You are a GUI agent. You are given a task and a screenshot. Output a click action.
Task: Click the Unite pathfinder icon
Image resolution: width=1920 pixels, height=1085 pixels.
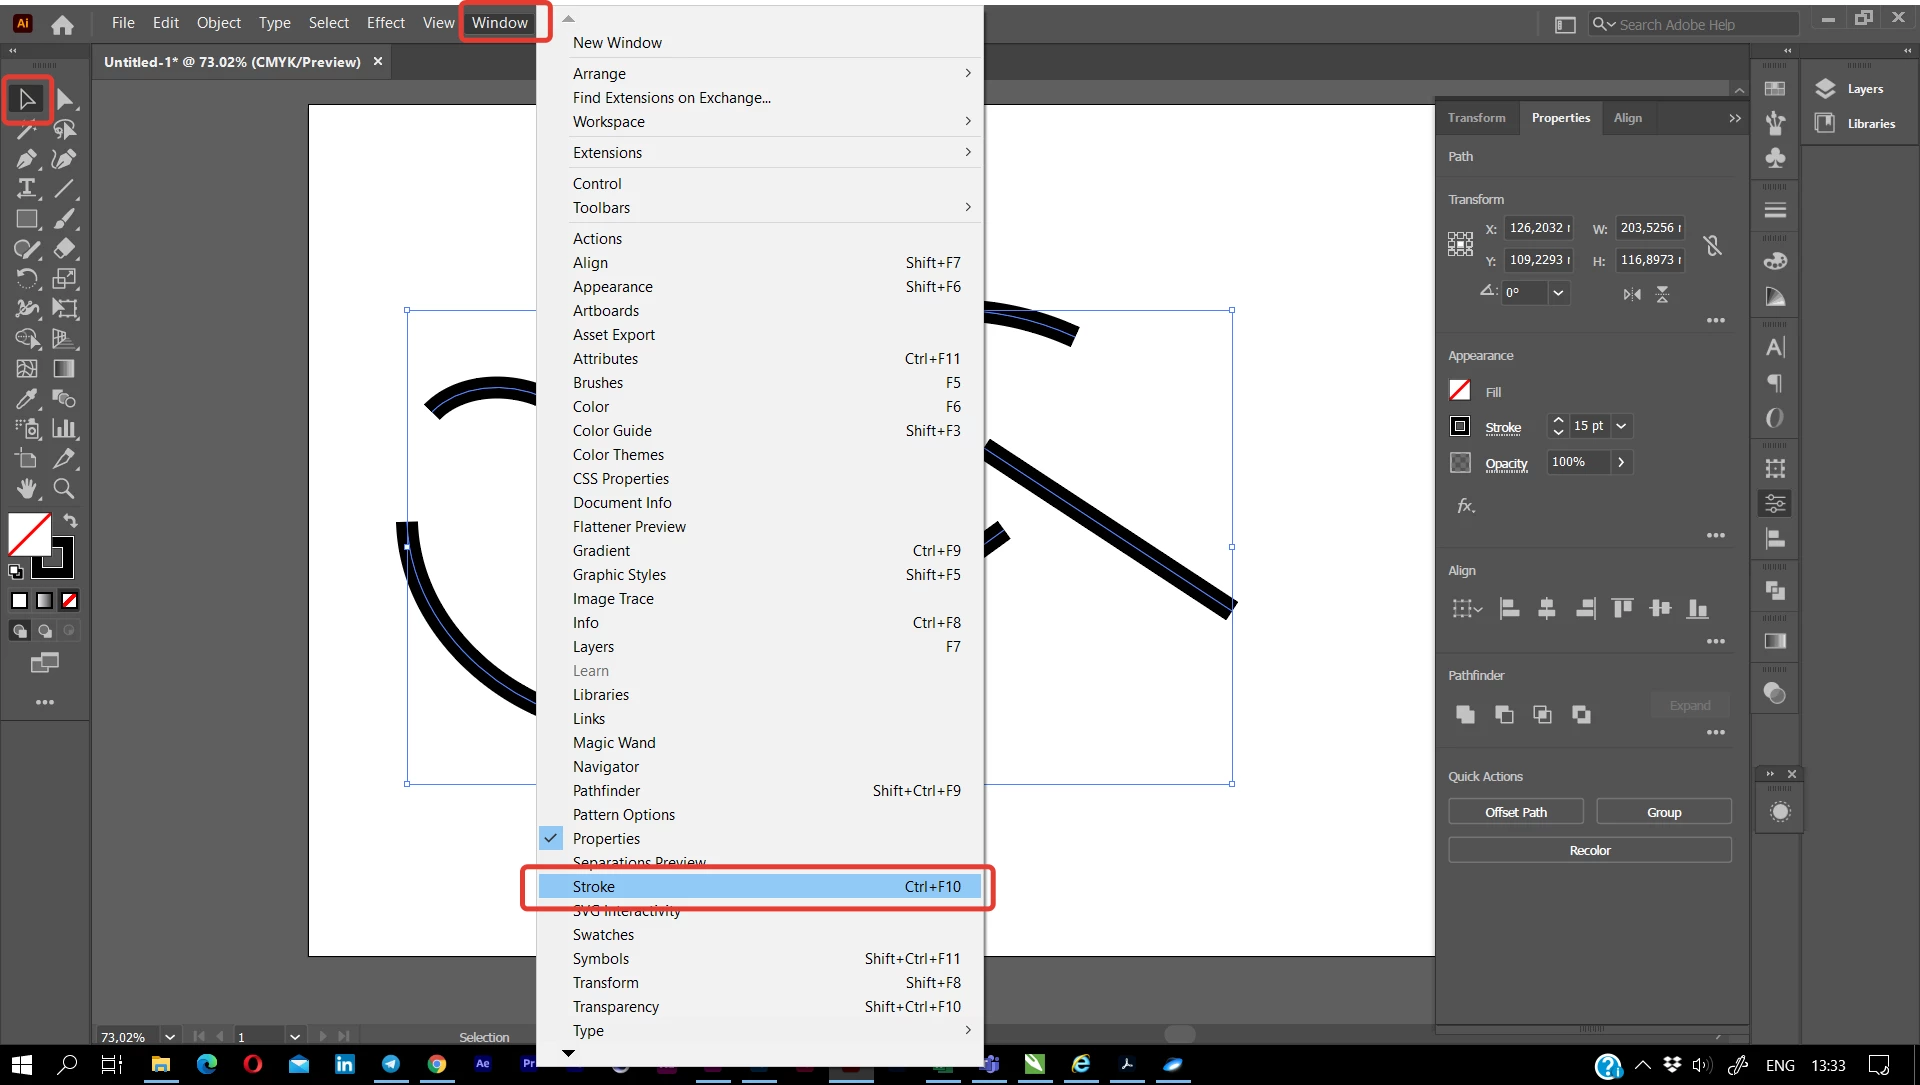(x=1465, y=714)
